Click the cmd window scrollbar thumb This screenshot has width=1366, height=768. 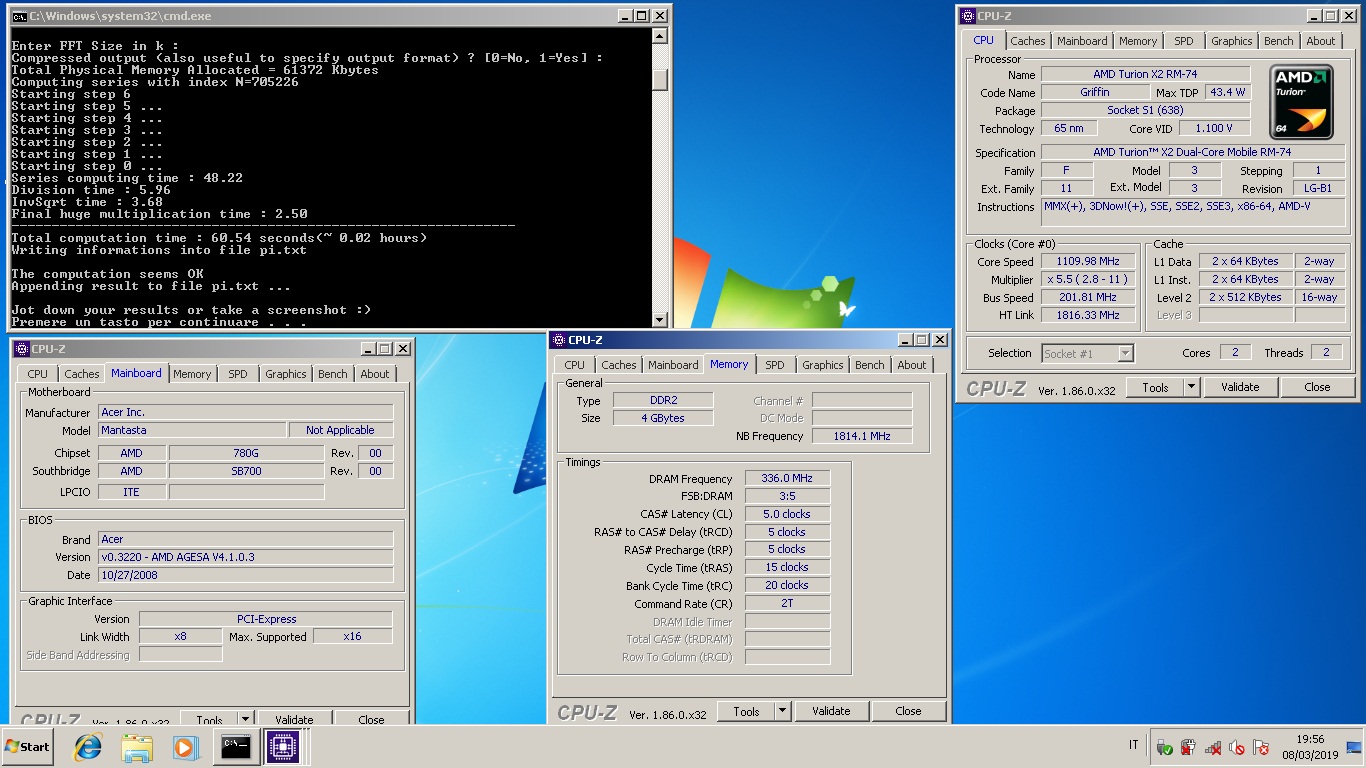pyautogui.click(x=659, y=80)
